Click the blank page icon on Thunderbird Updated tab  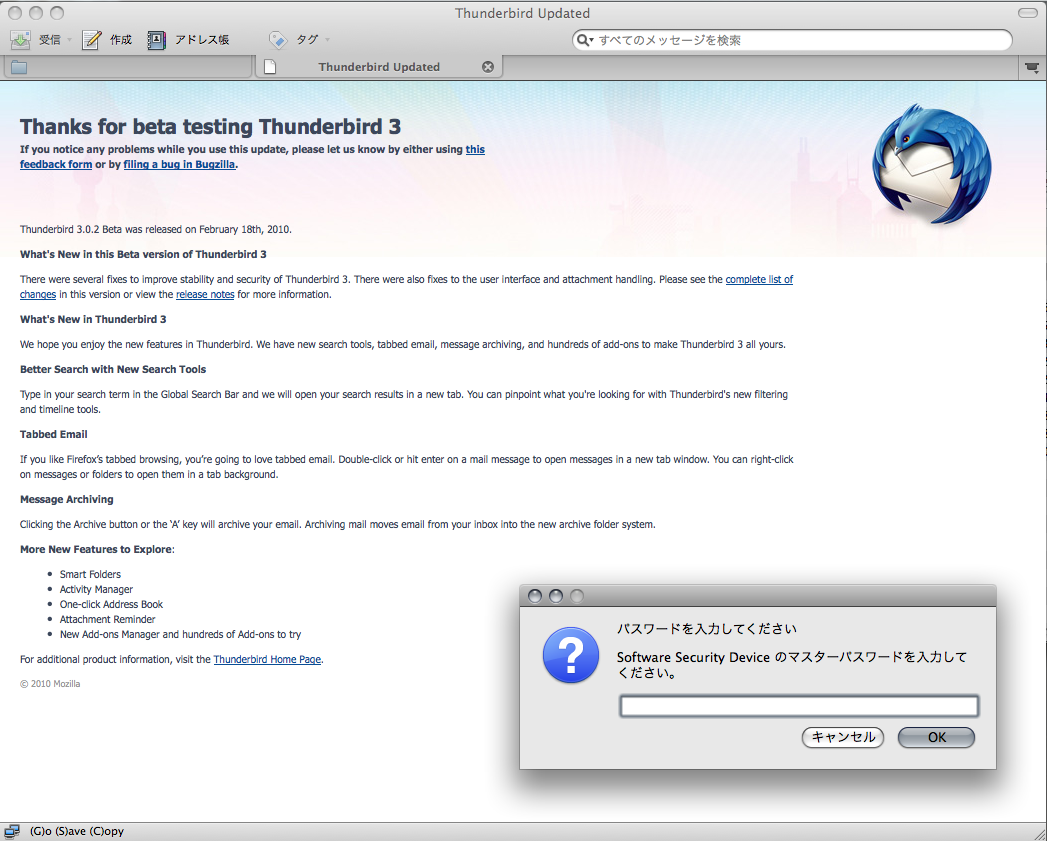pyautogui.click(x=270, y=67)
